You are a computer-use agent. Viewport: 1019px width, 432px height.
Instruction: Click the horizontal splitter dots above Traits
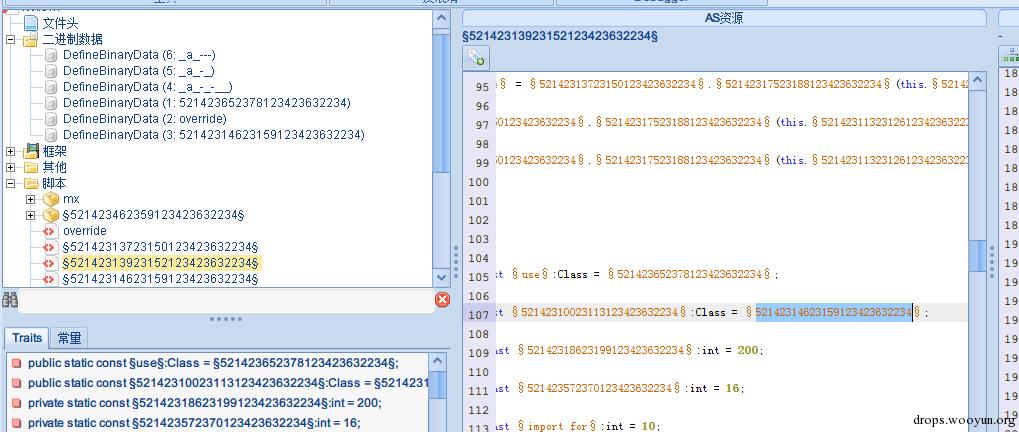[x=226, y=319]
